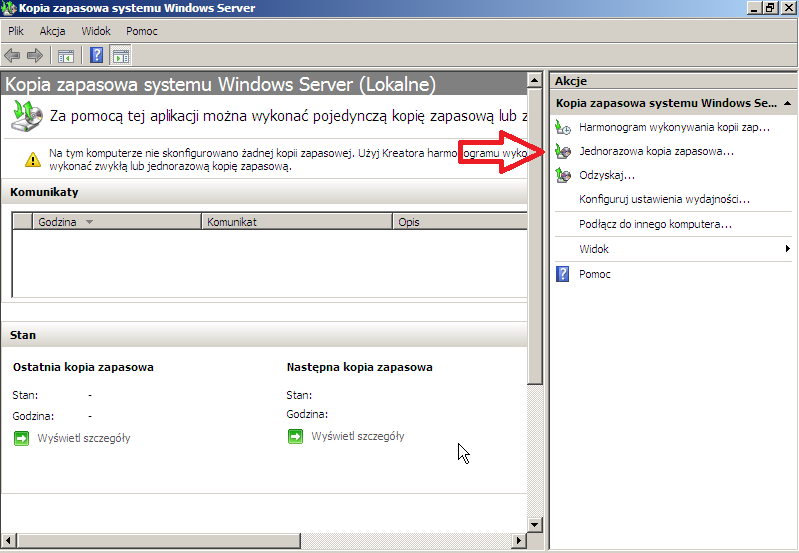This screenshot has height=553, width=799.
Task: Close the Kopia zapasowa window
Action: coord(788,8)
